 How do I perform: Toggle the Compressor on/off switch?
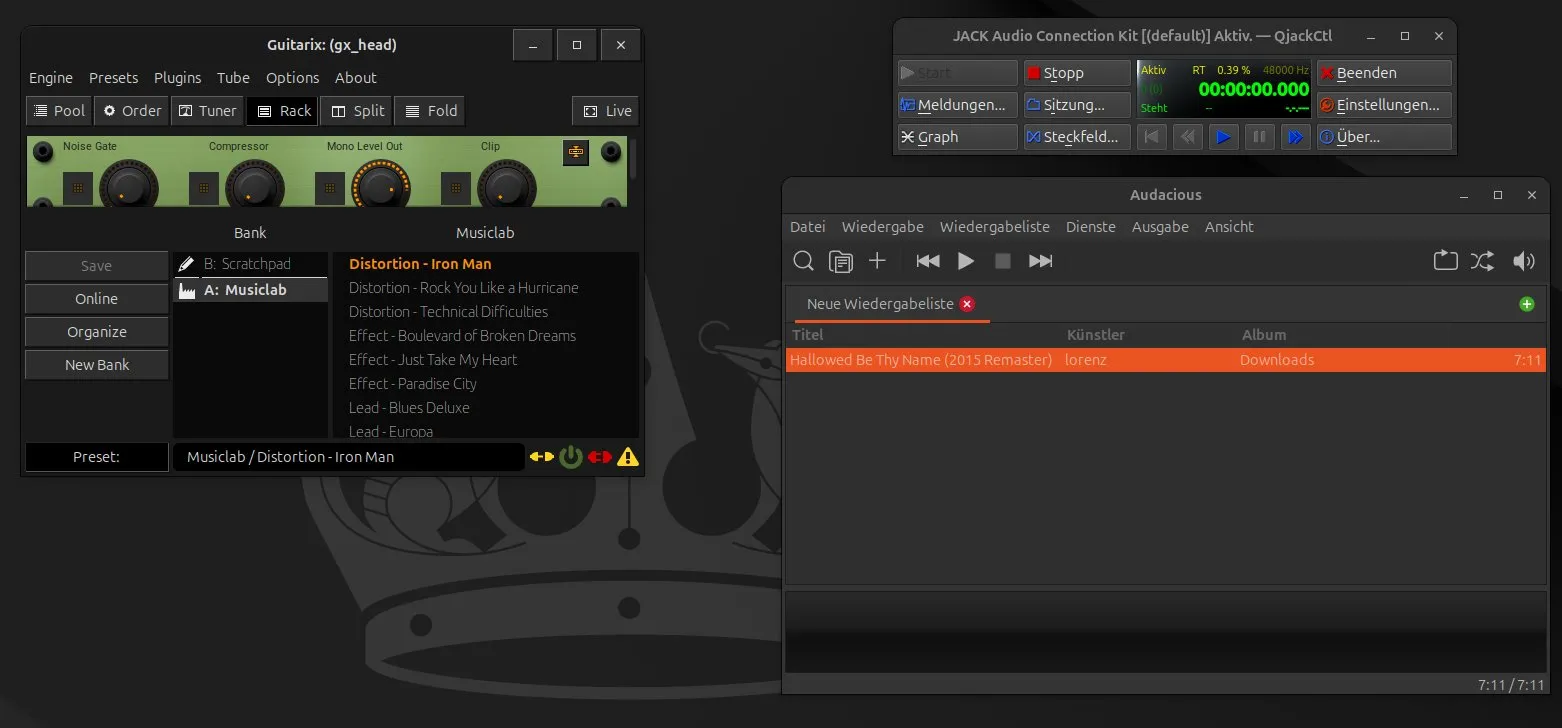pyautogui.click(x=204, y=187)
